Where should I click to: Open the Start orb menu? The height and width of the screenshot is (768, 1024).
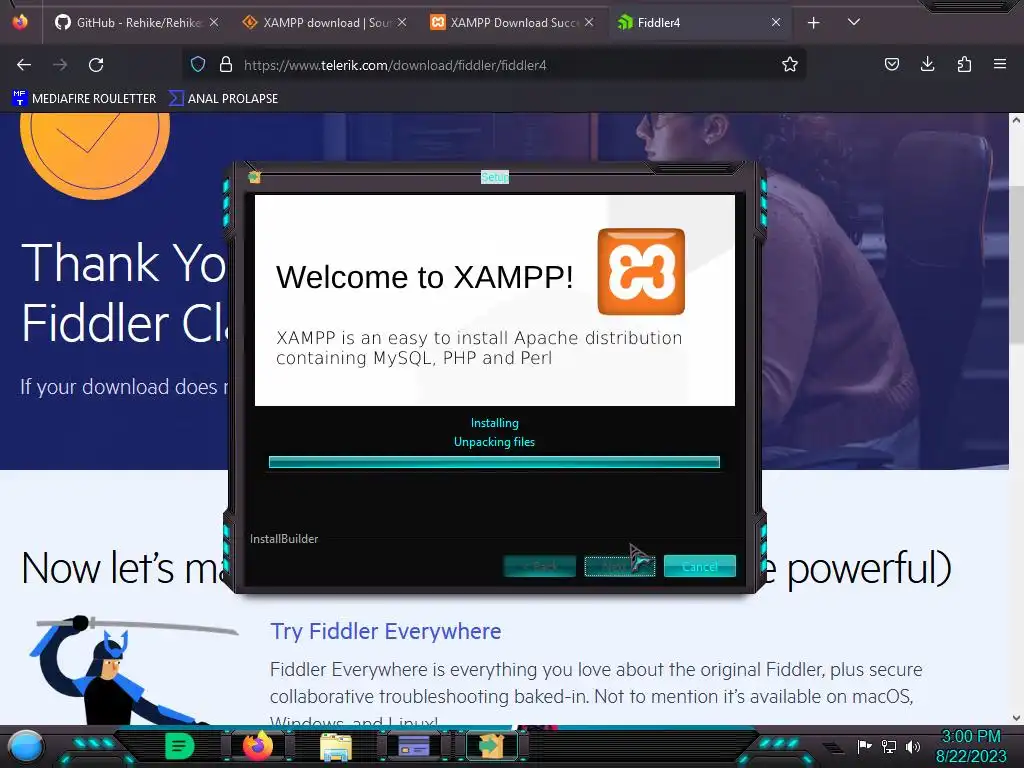tap(26, 746)
